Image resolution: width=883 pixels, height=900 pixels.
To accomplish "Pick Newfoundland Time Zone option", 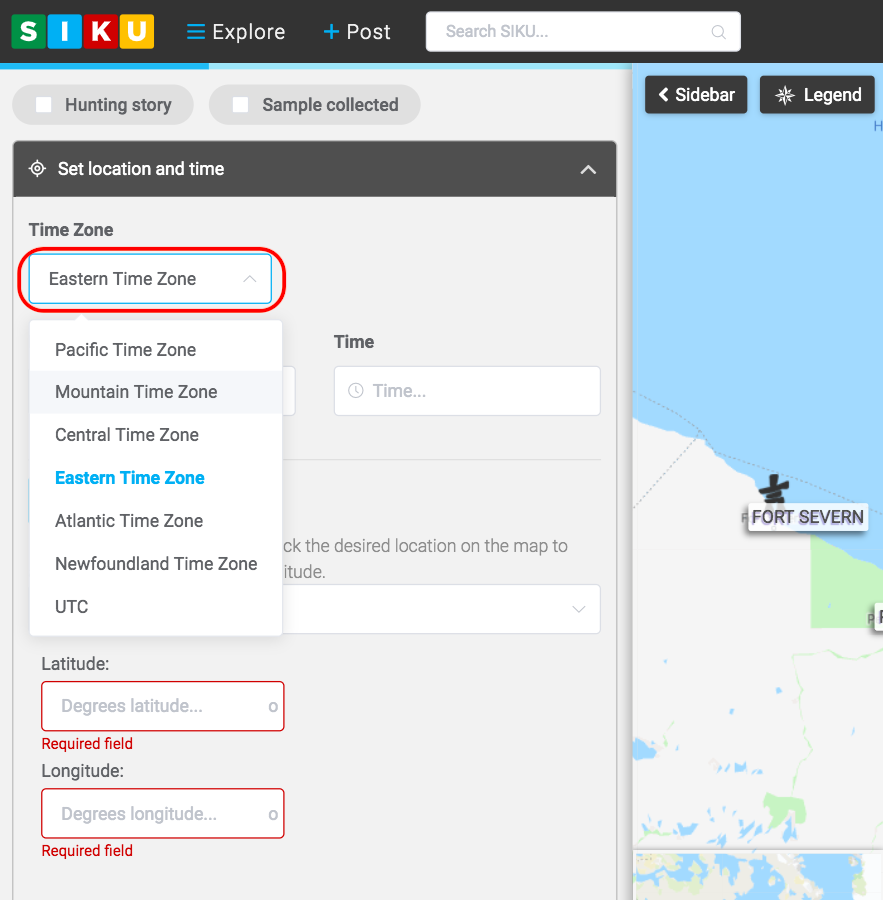I will click(x=156, y=564).
